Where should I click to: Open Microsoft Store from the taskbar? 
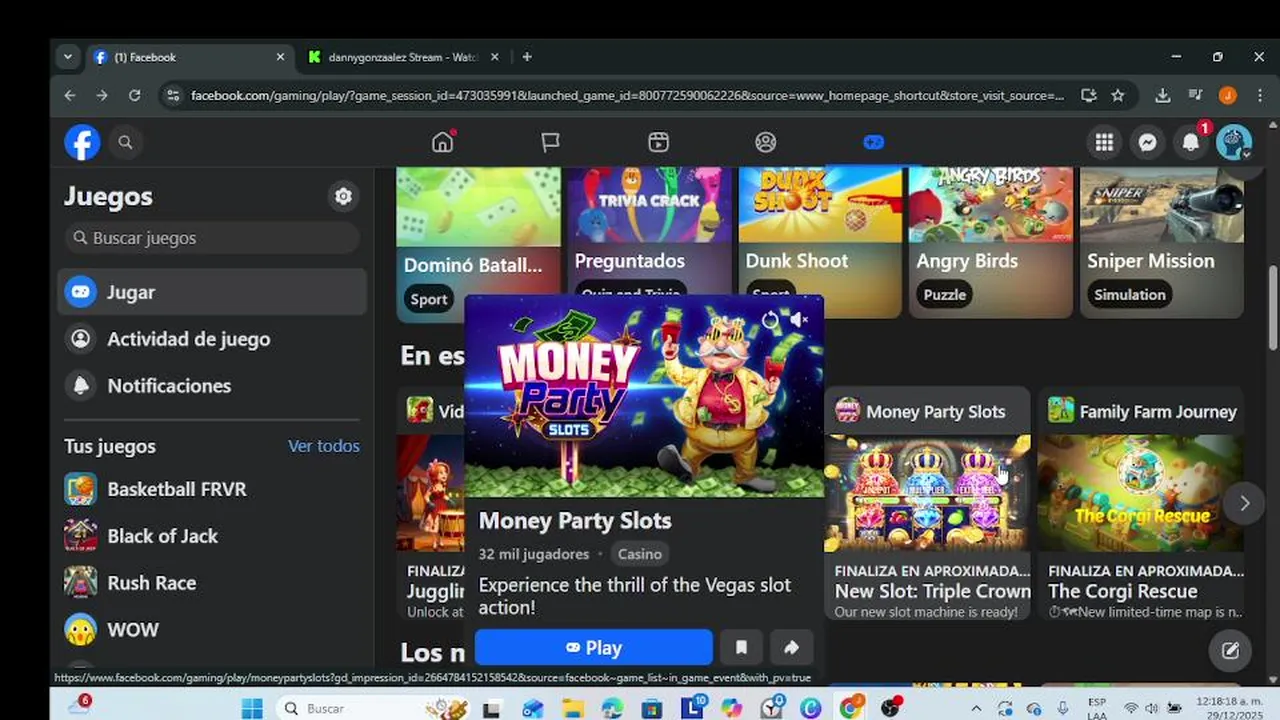pos(651,708)
